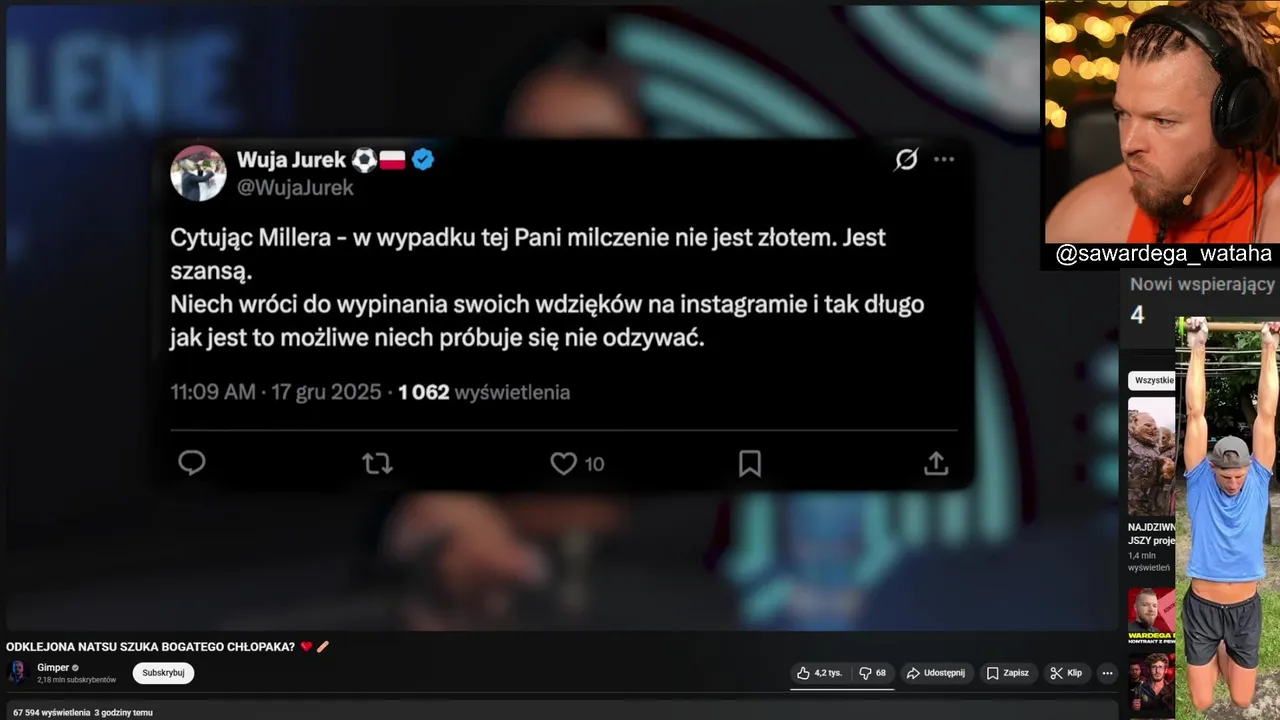The height and width of the screenshot is (720, 1280).
Task: Open Wuja Jurek profile avatar
Action: tap(198, 173)
